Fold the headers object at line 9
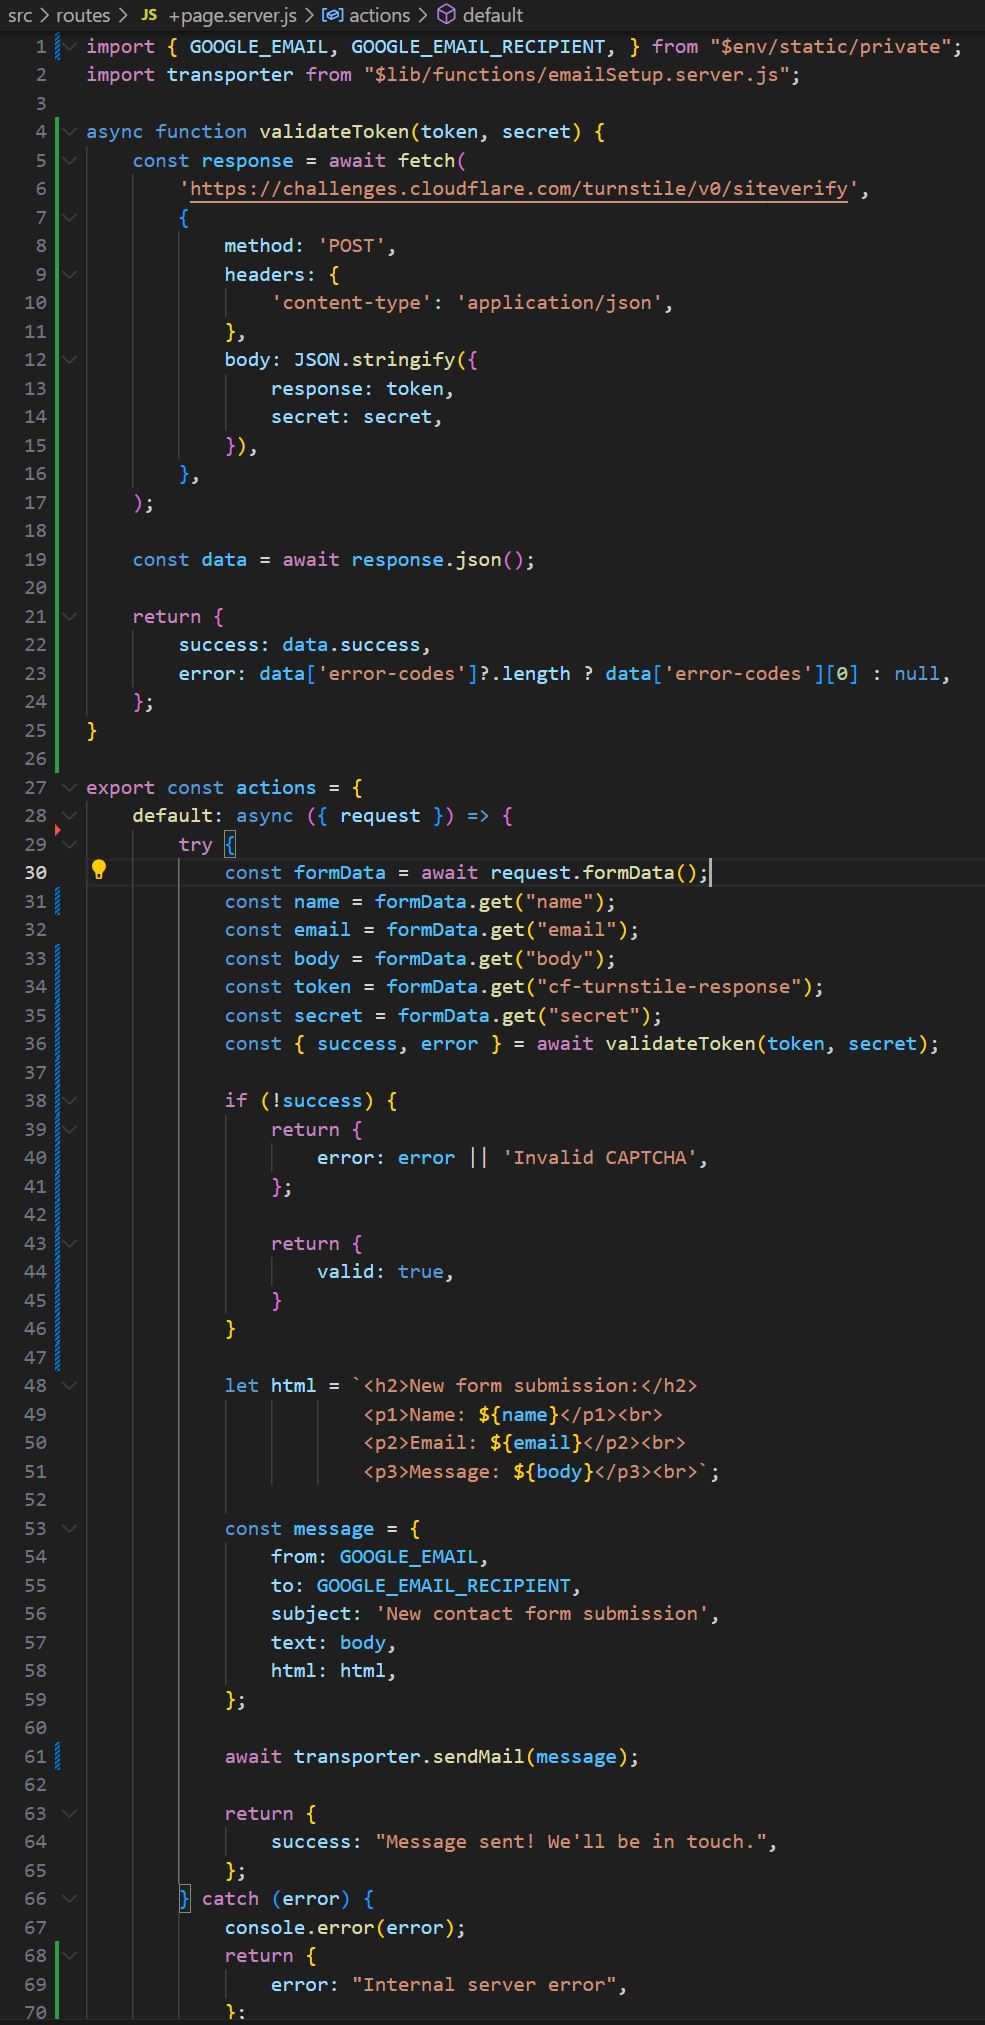This screenshot has width=985, height=2025. tap(69, 274)
